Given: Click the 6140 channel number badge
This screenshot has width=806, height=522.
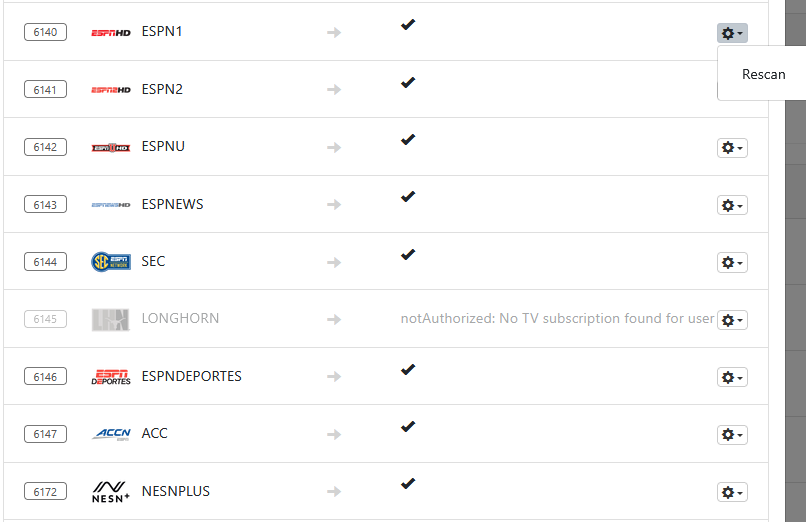Looking at the screenshot, I should click(x=46, y=32).
